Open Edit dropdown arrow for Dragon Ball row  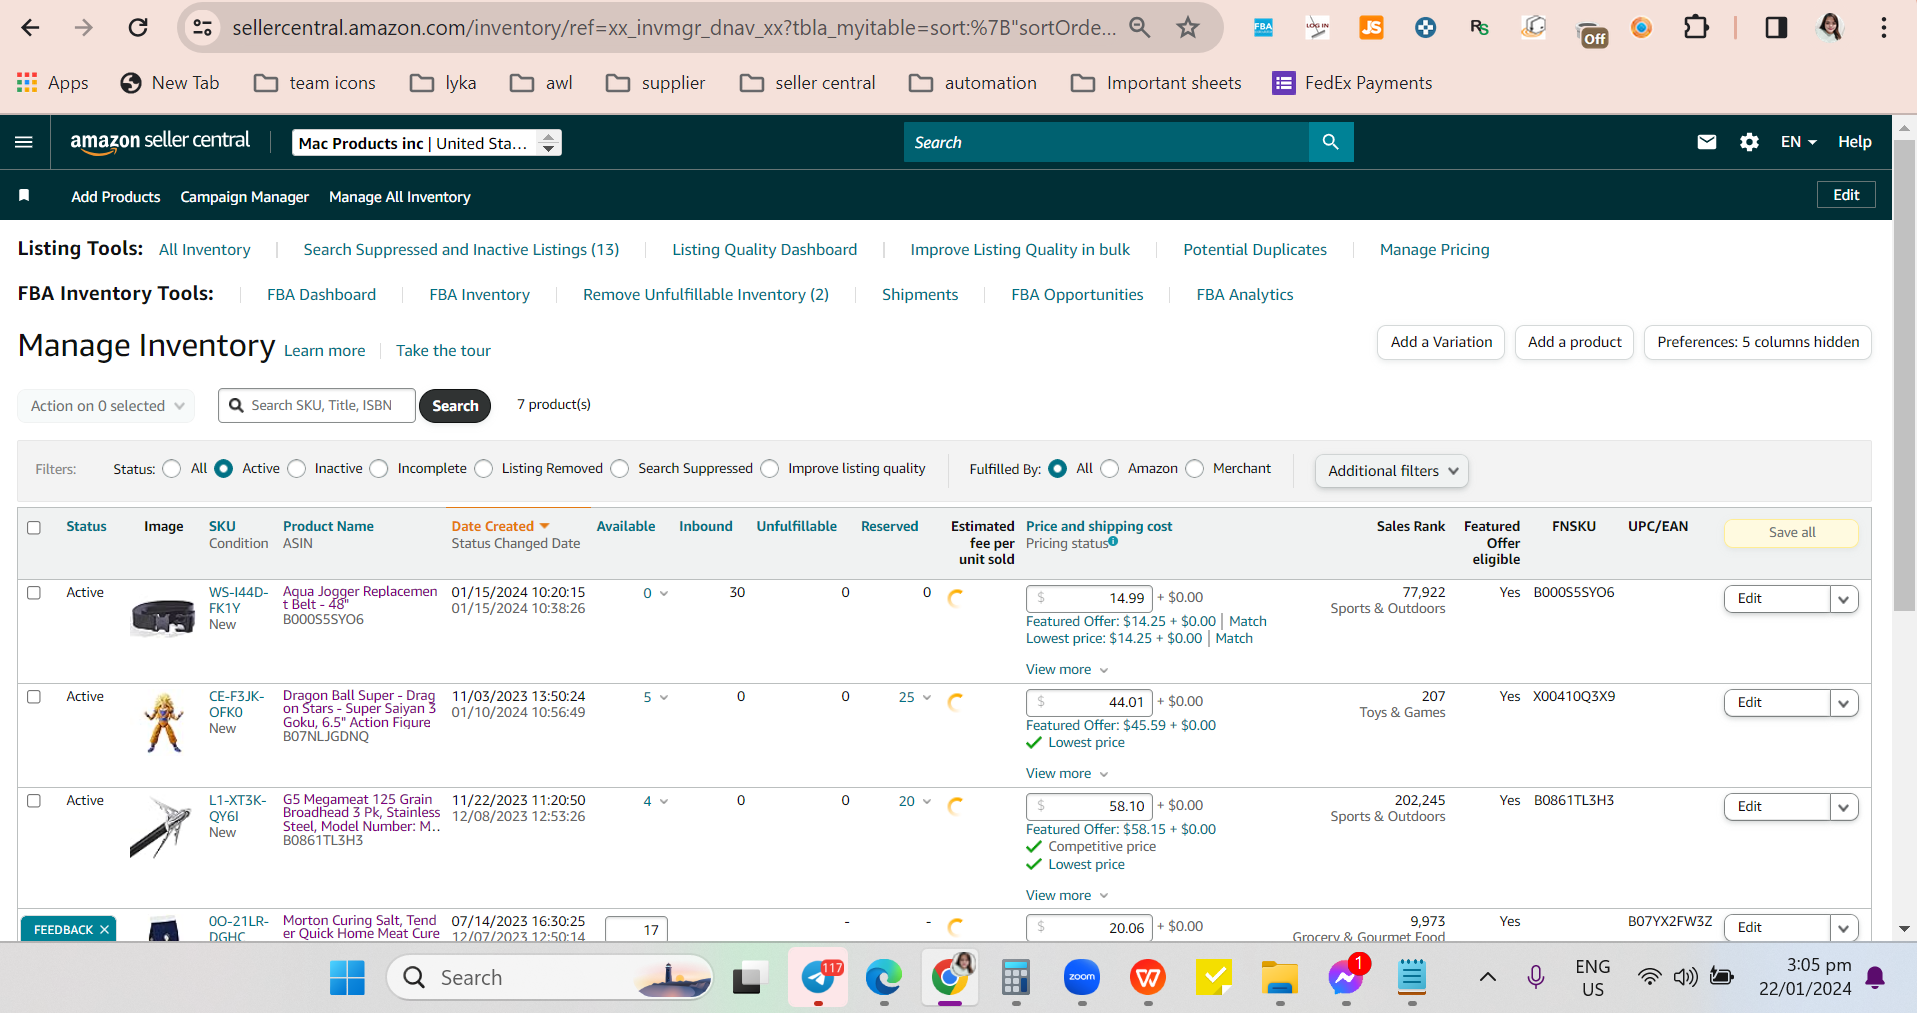tap(1844, 703)
